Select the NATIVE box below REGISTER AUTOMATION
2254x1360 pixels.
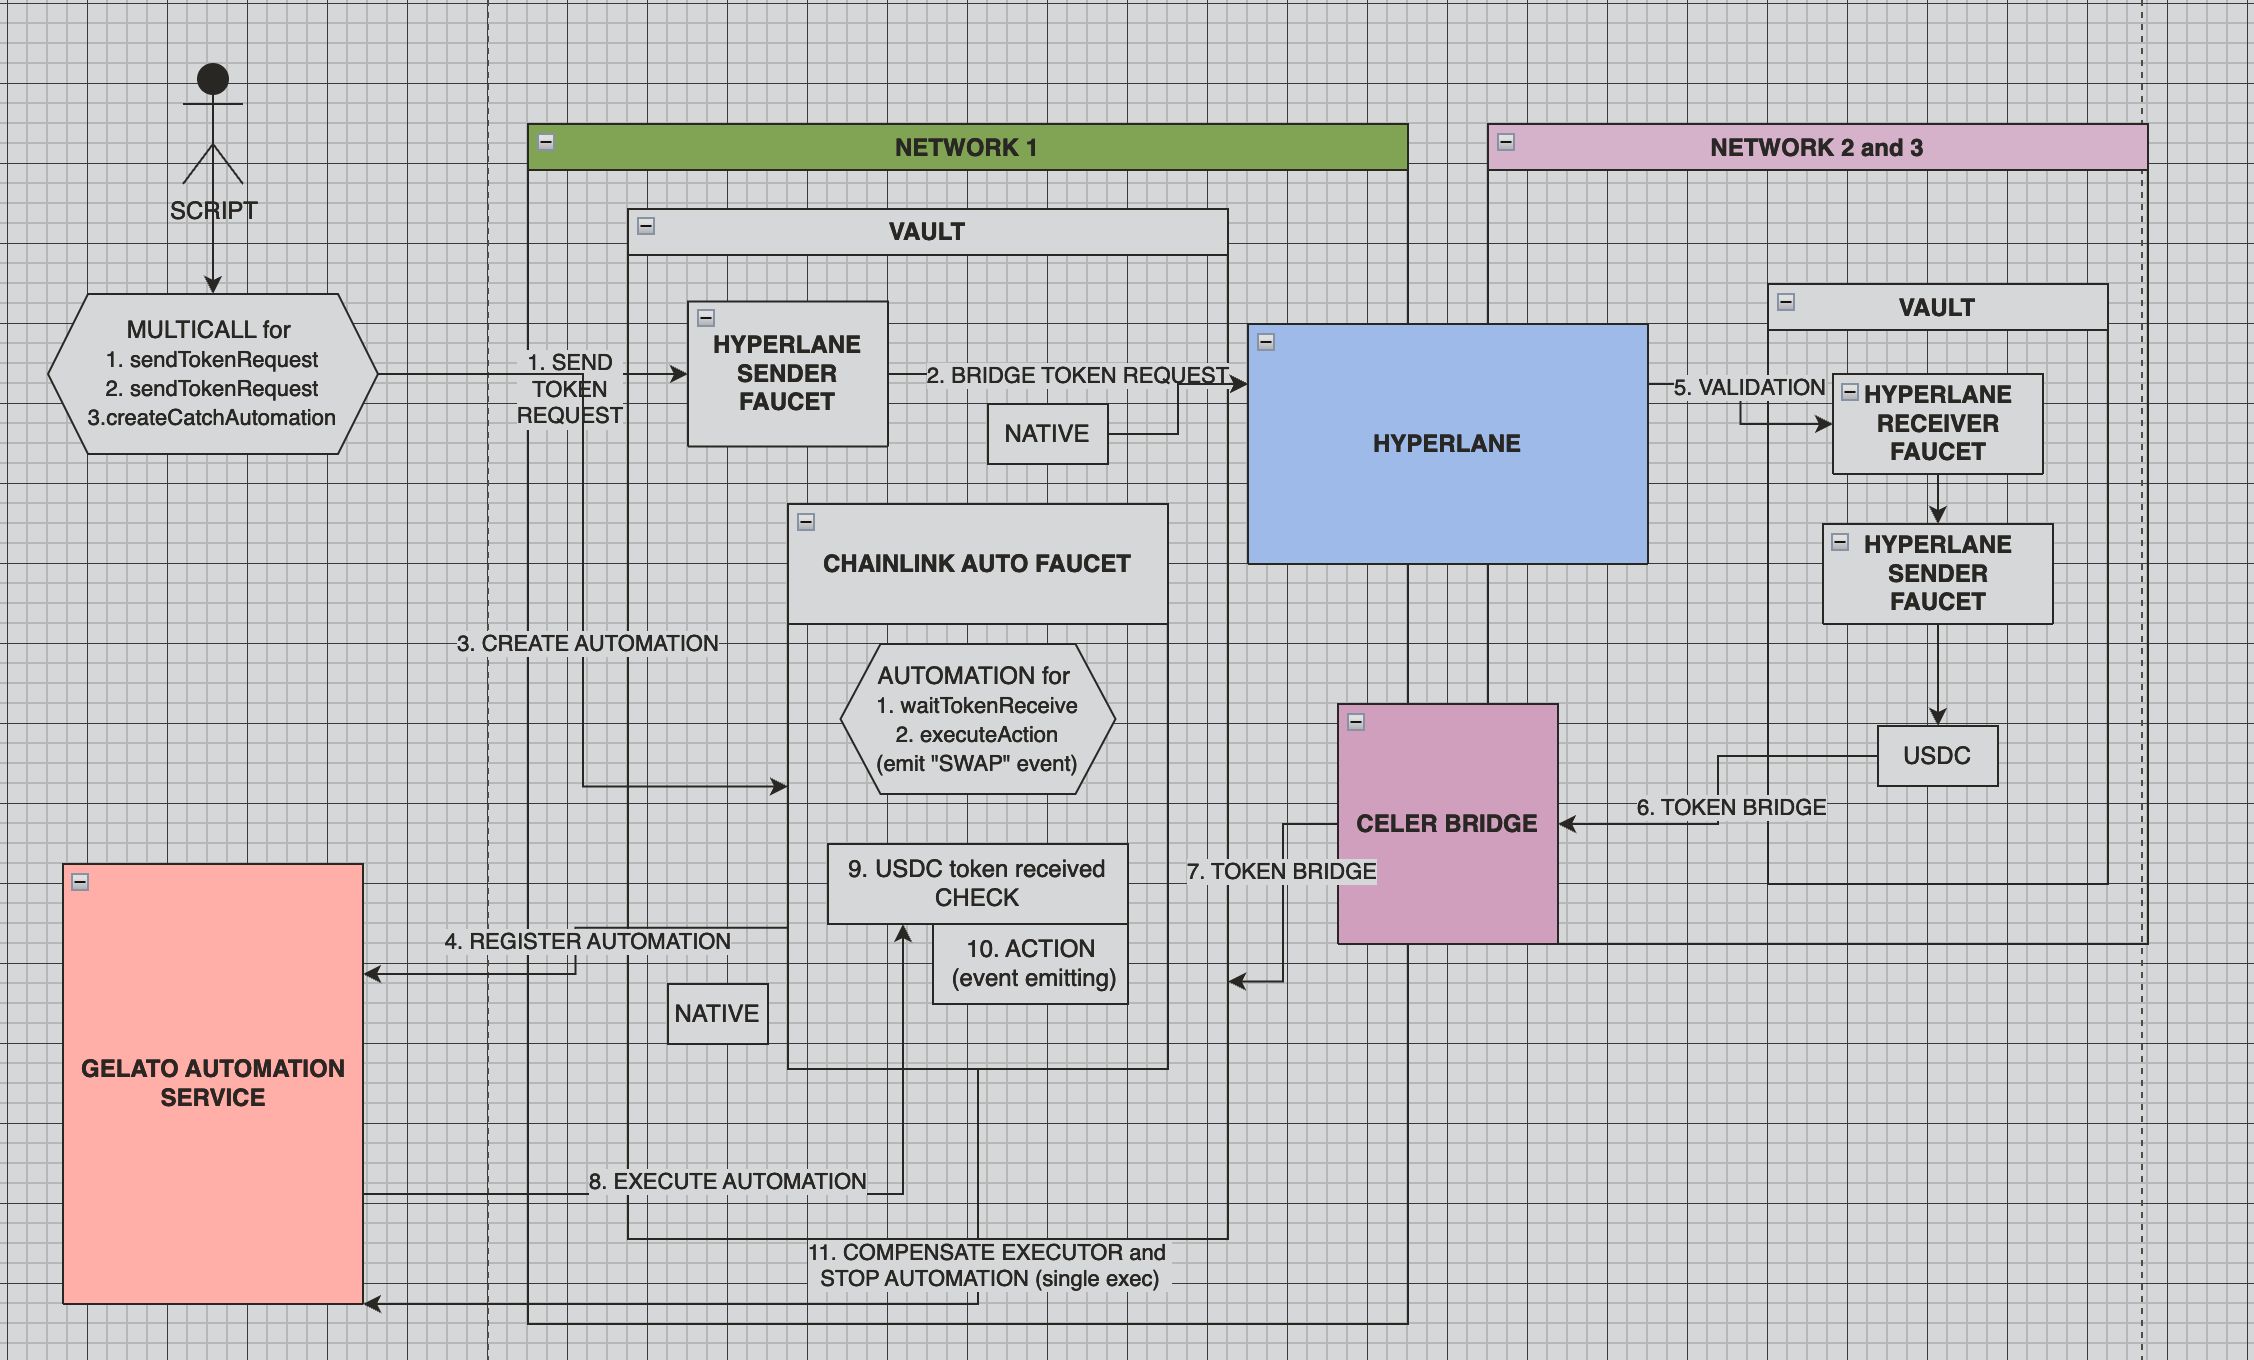(717, 1014)
